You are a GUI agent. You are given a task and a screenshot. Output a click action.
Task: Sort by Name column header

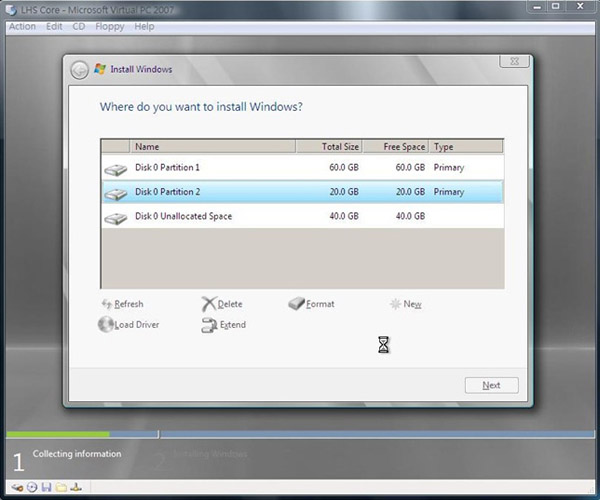[x=212, y=146]
